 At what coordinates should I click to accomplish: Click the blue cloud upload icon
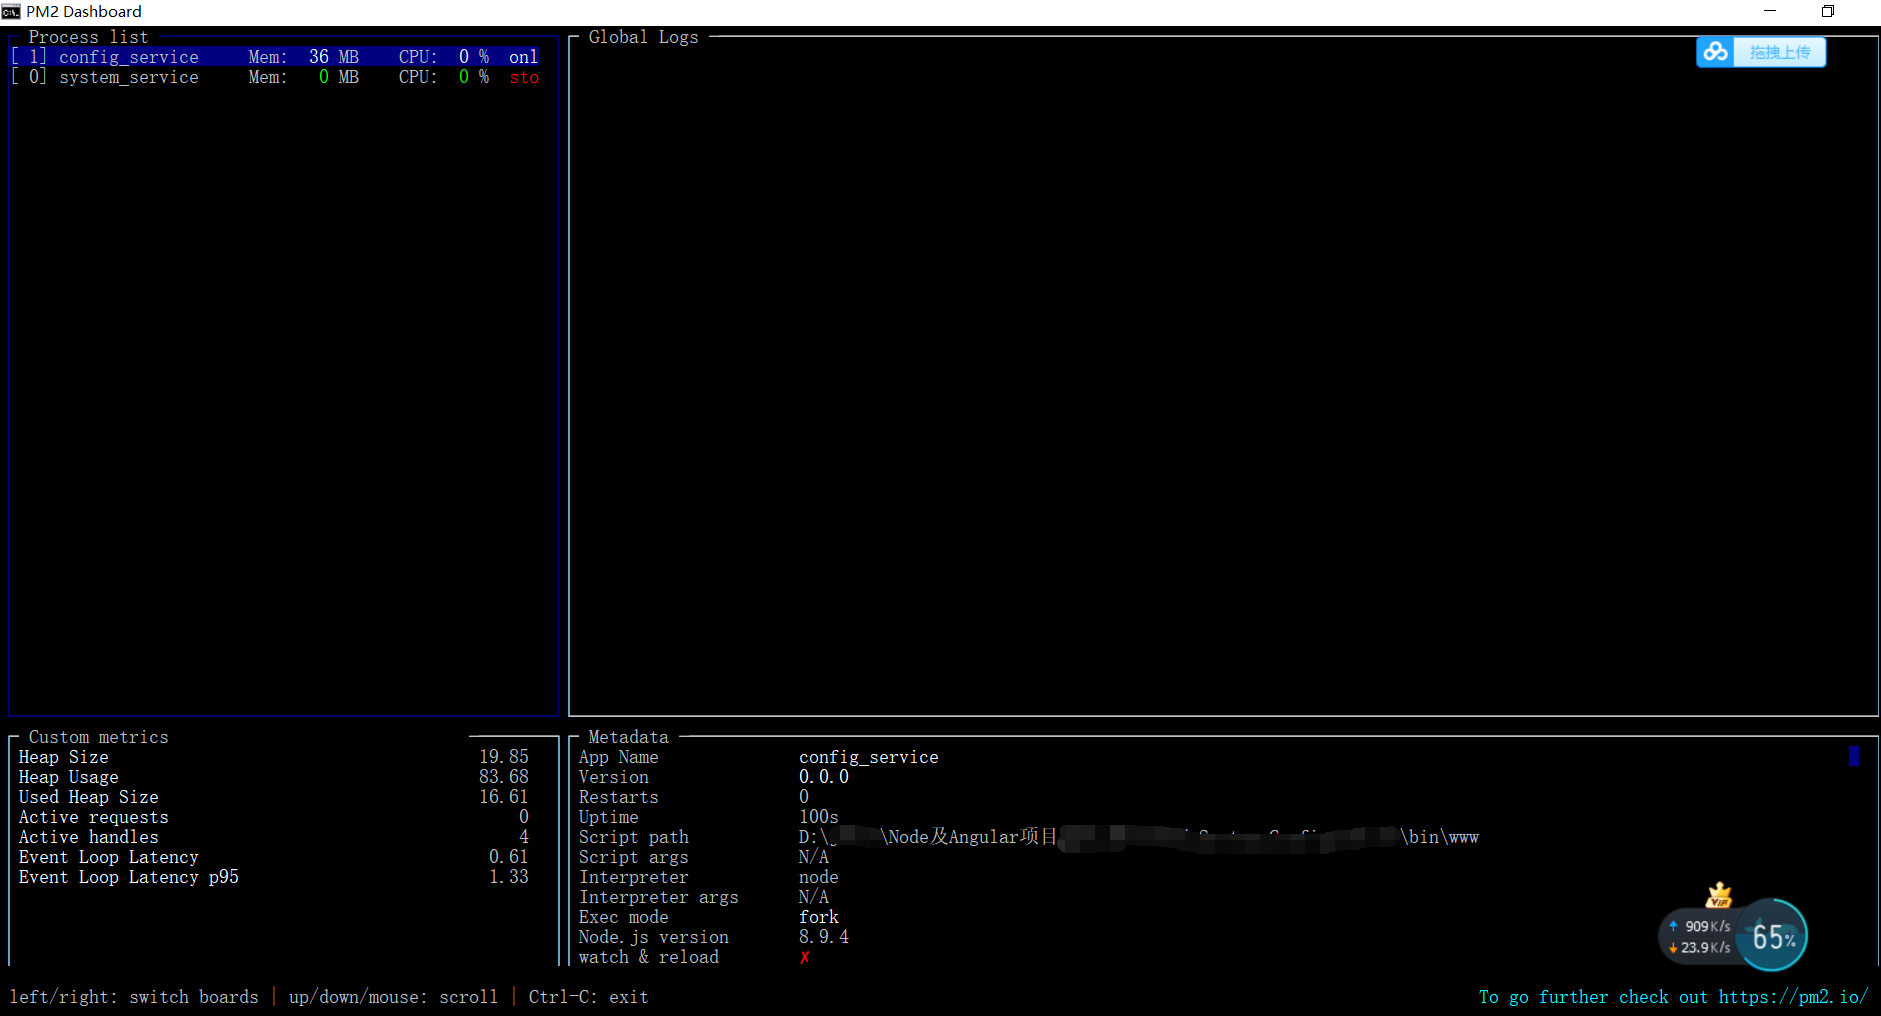(x=1715, y=52)
